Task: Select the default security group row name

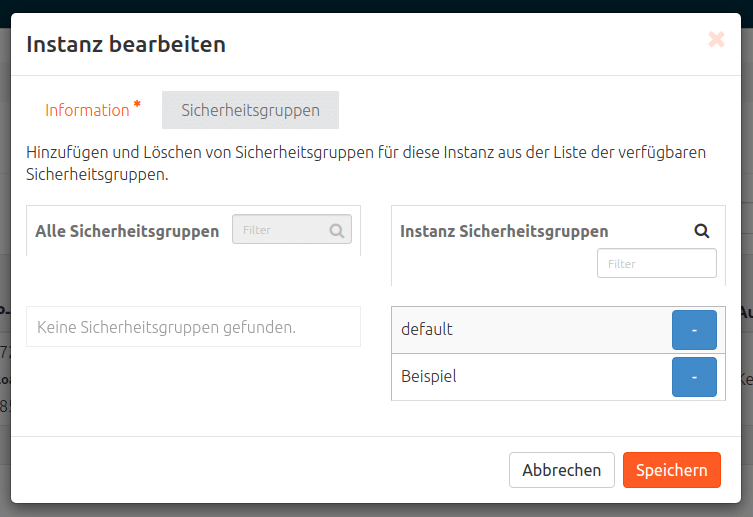Action: coord(427,329)
